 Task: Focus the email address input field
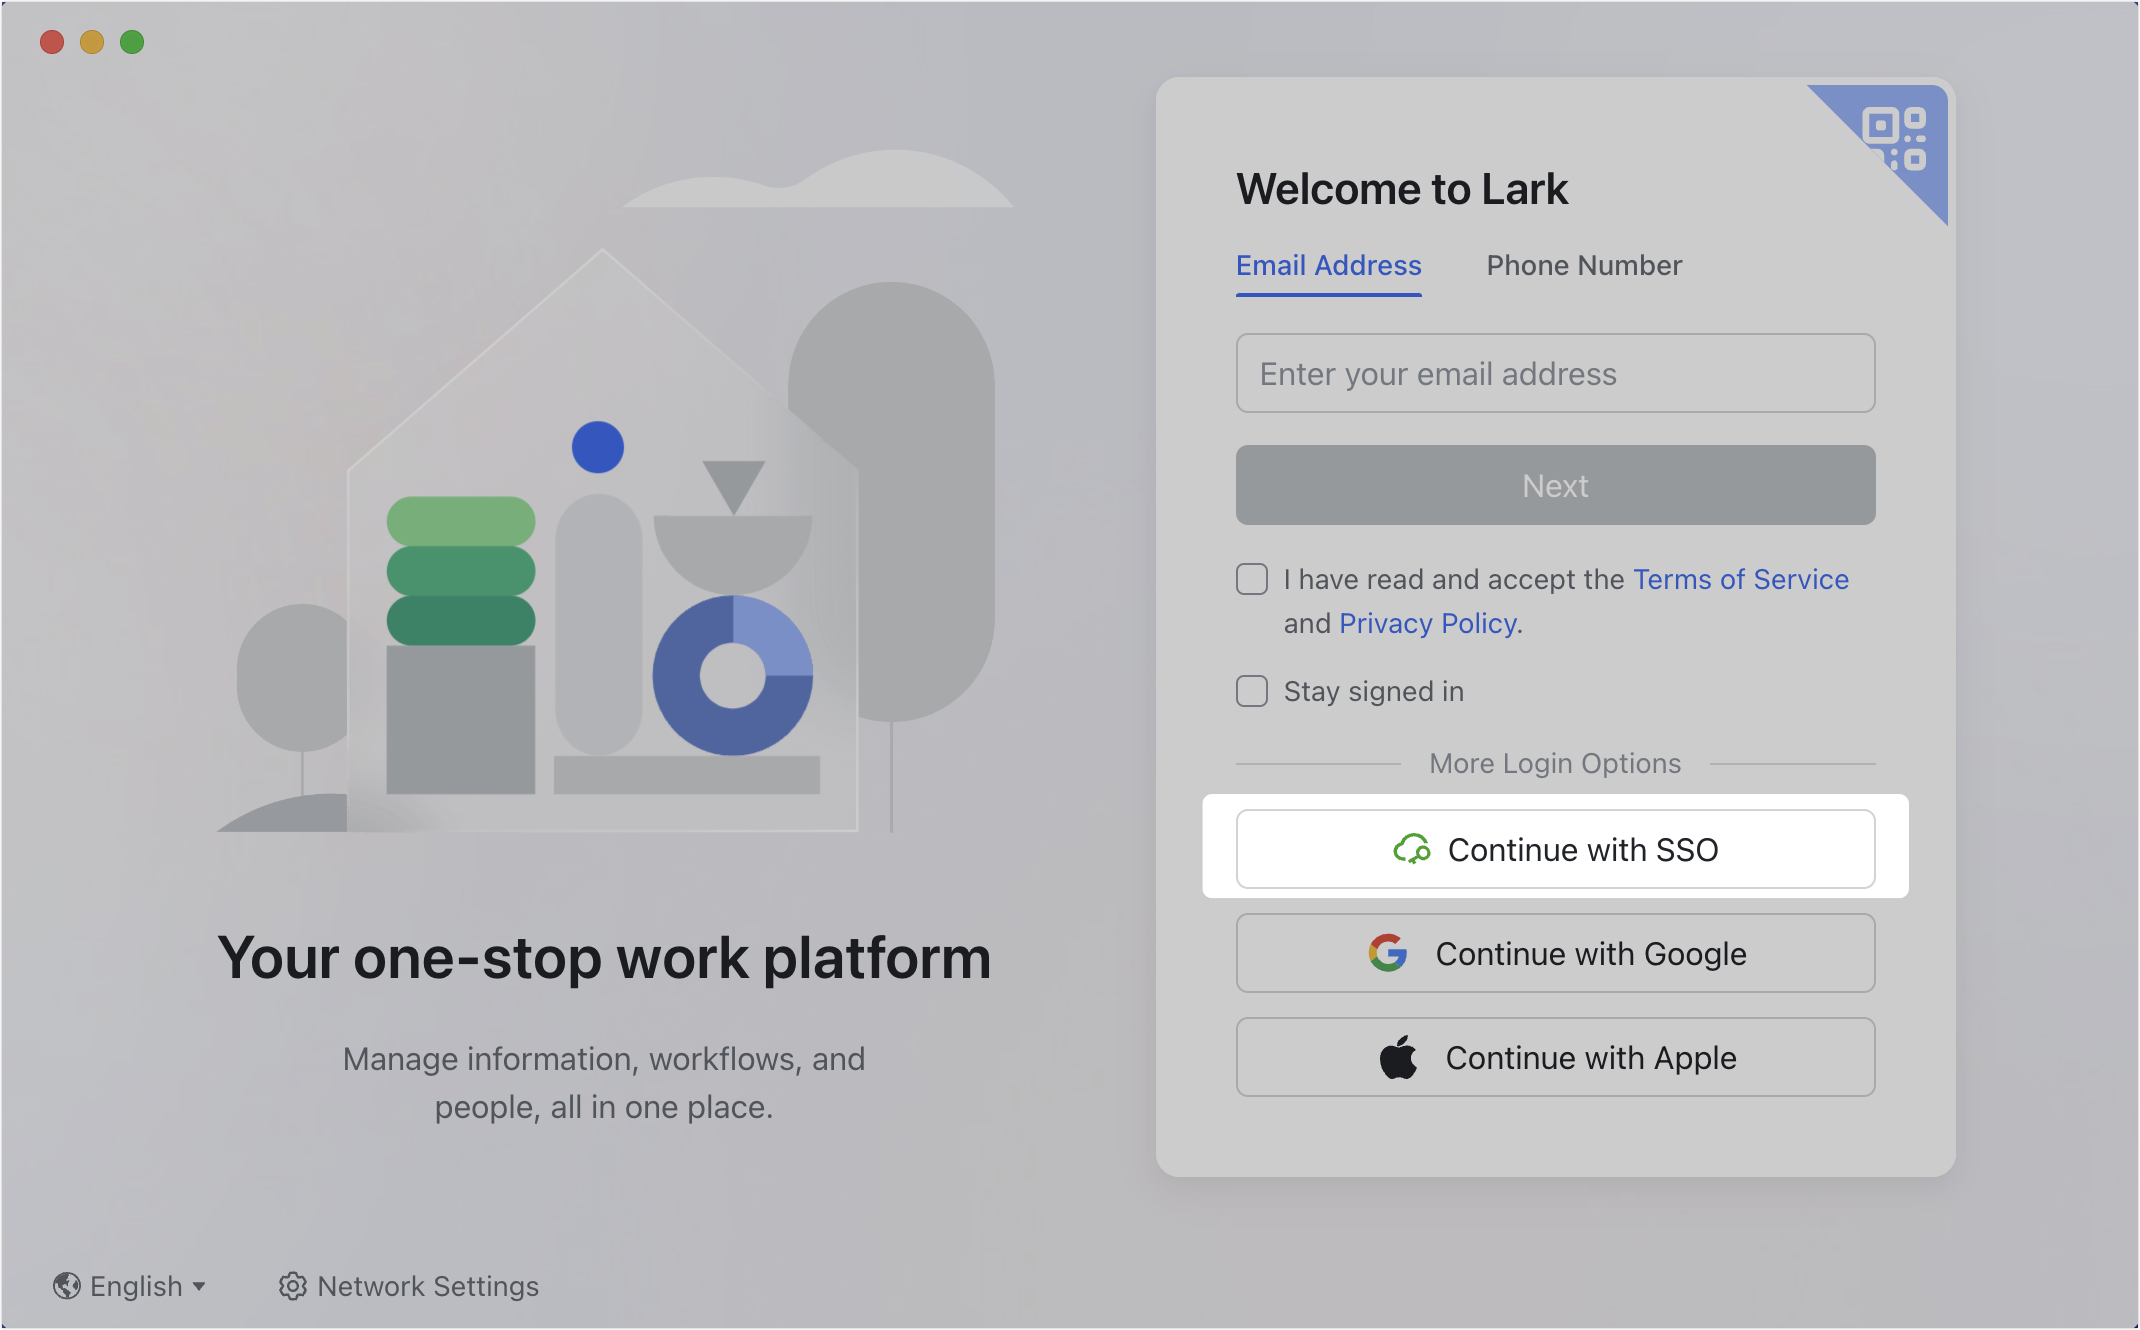(x=1555, y=373)
